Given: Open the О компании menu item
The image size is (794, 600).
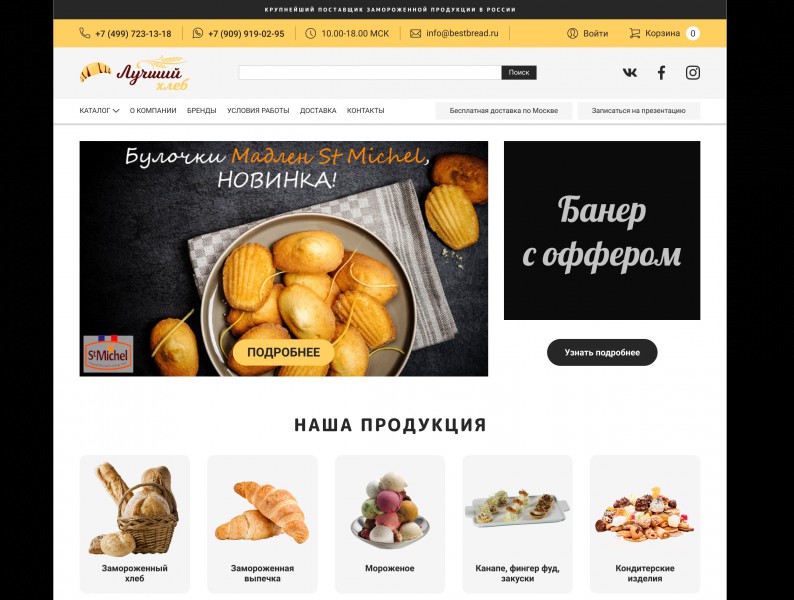Looking at the screenshot, I should pyautogui.click(x=153, y=110).
